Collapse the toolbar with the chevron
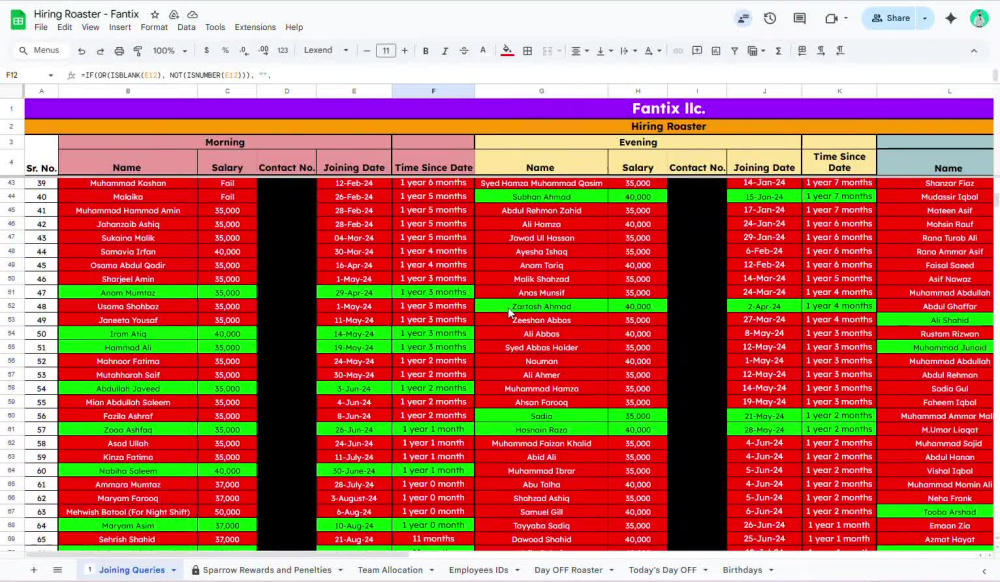1000x582 pixels. pyautogui.click(x=974, y=50)
